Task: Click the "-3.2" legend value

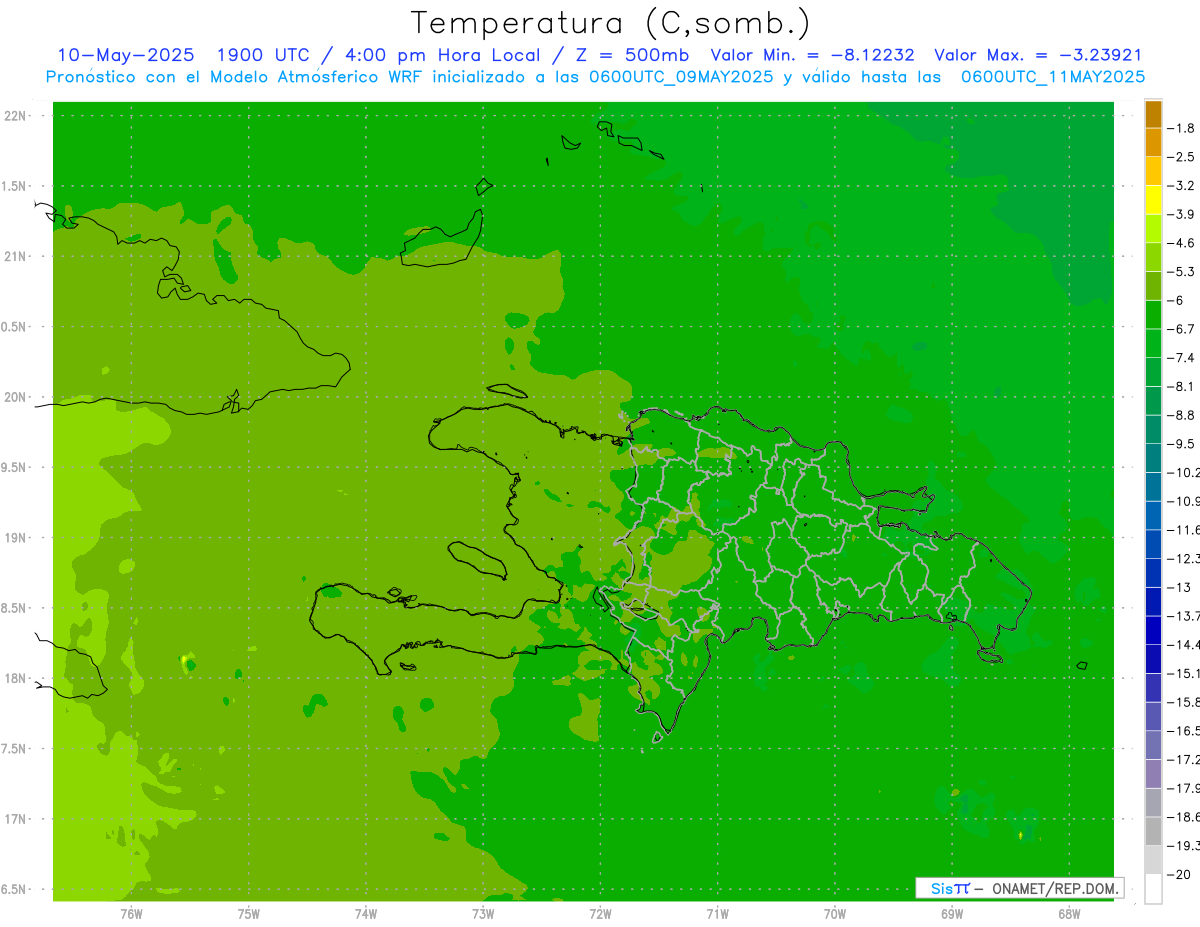Action: pyautogui.click(x=1182, y=186)
